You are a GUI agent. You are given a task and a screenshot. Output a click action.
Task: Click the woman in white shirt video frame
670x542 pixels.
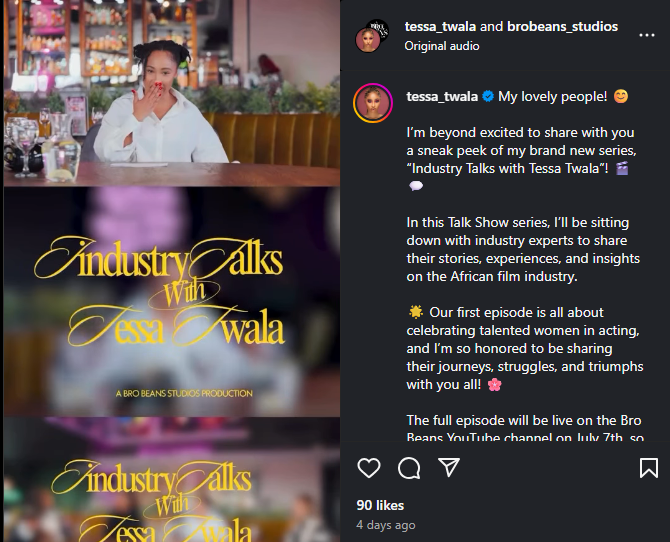[x=172, y=93]
